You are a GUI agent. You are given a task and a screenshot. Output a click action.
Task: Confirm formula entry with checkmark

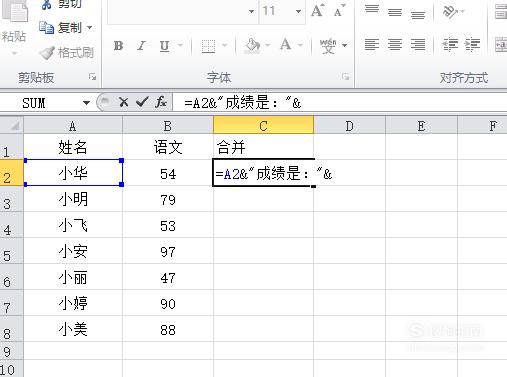click(142, 102)
